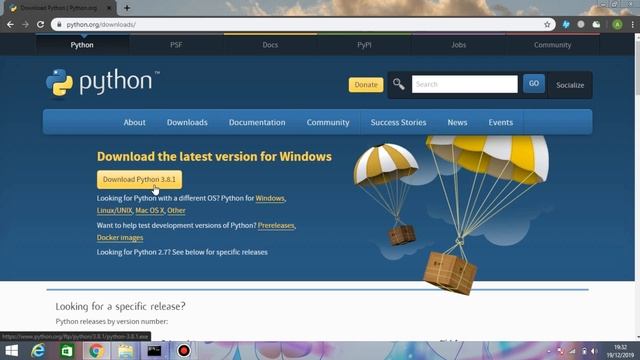Click the Download Python 3.8.1 button
Viewport: 640px width, 360px height.
click(x=139, y=180)
